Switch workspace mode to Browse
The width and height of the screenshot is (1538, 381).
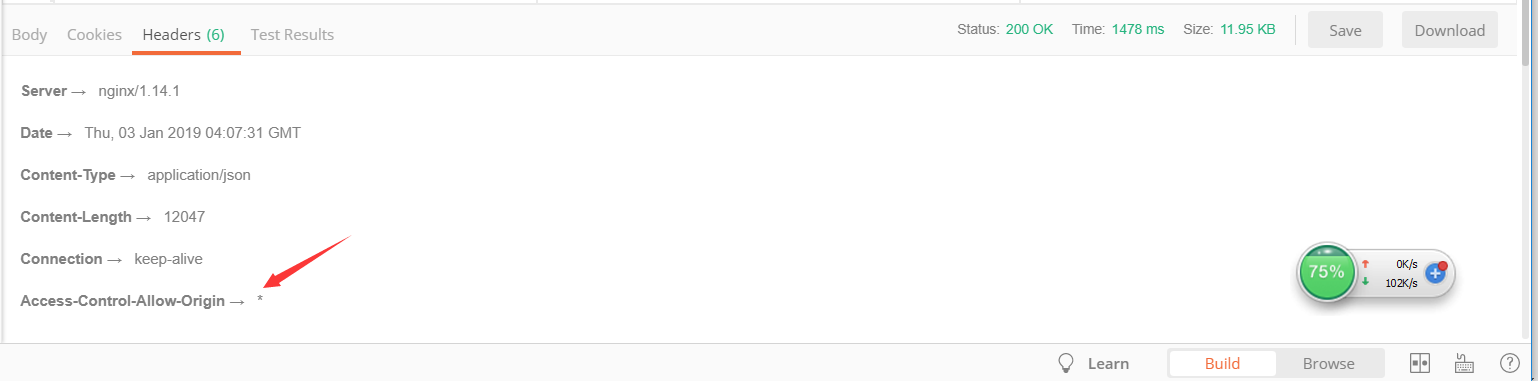point(1329,363)
